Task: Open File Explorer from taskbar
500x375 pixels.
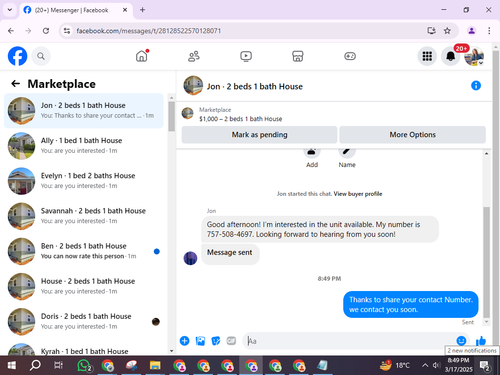Action: (x=155, y=365)
